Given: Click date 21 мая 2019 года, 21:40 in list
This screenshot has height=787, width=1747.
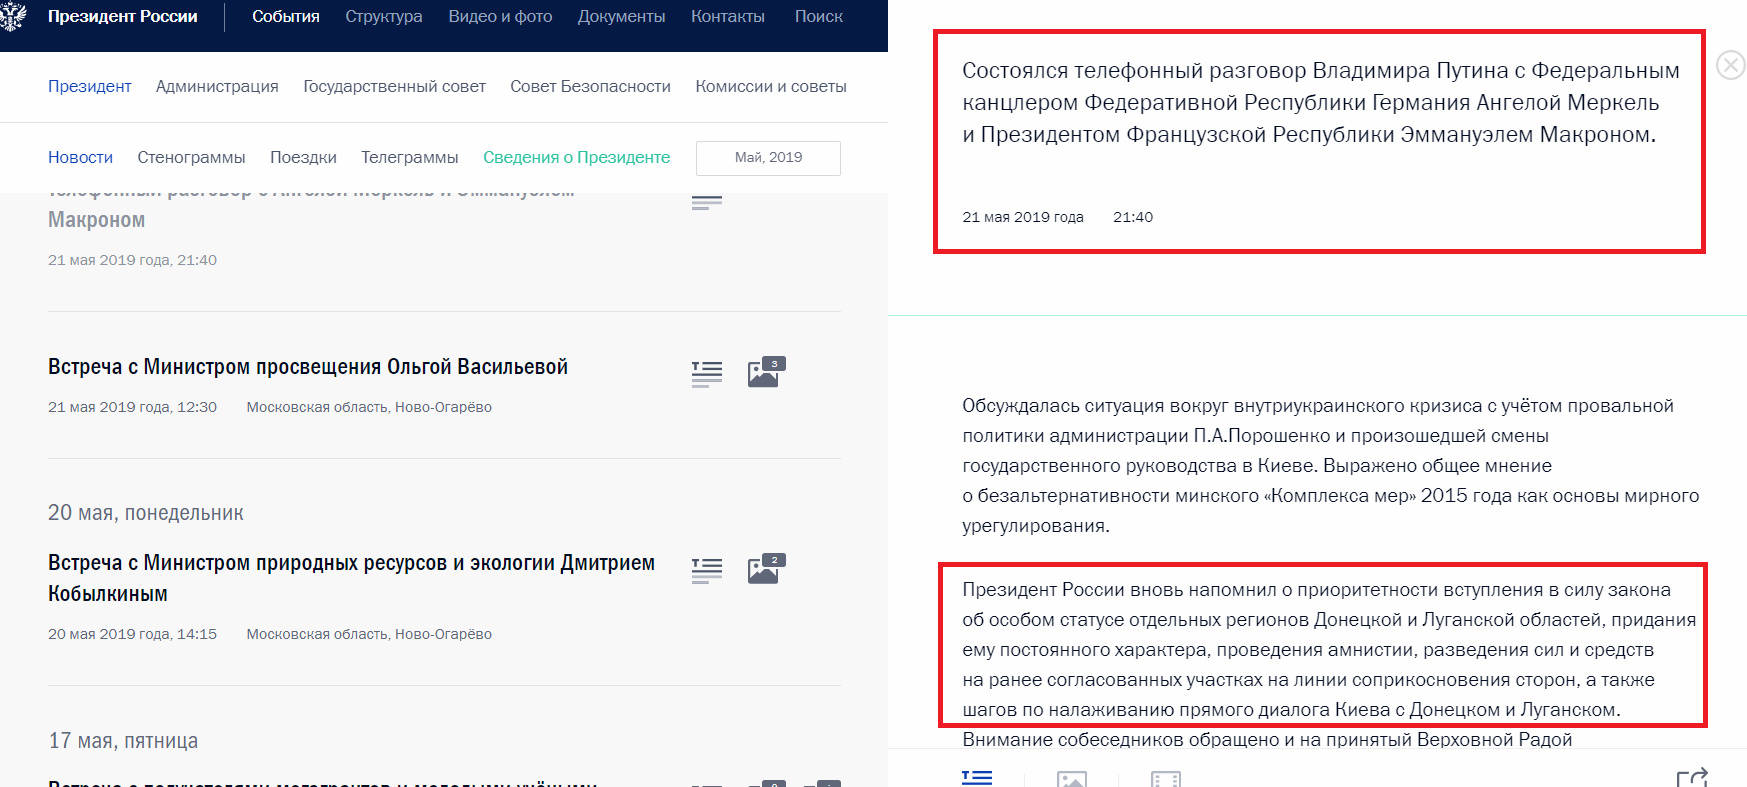Looking at the screenshot, I should coord(132,260).
